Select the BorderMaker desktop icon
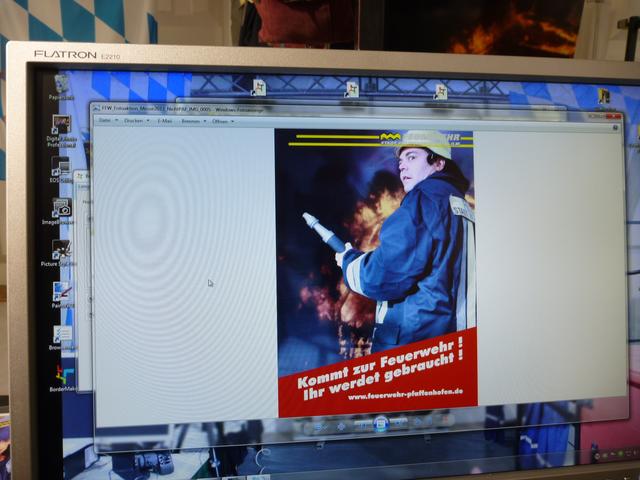 (x=62, y=375)
